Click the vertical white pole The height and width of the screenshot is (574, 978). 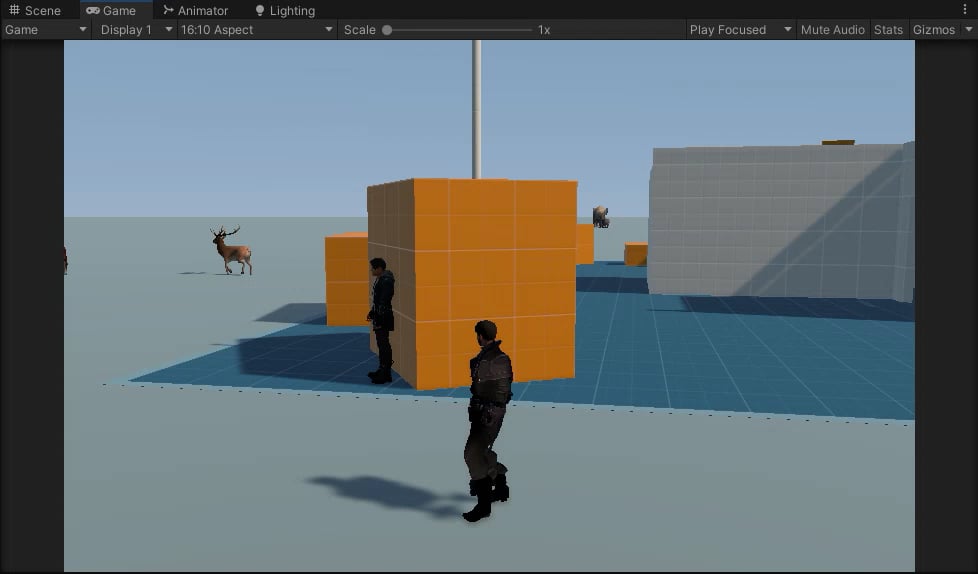pos(477,109)
